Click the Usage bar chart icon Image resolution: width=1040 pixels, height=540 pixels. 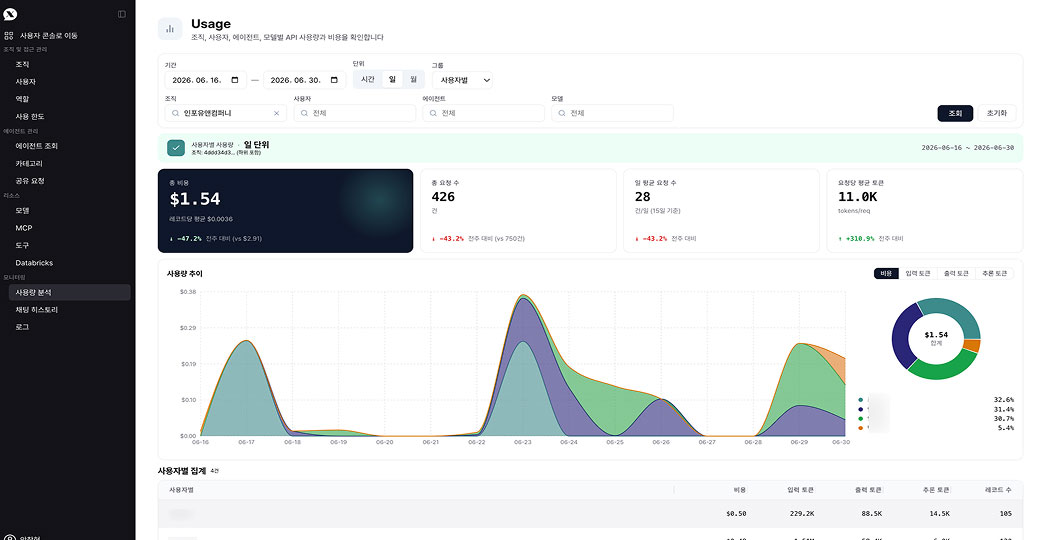point(170,29)
